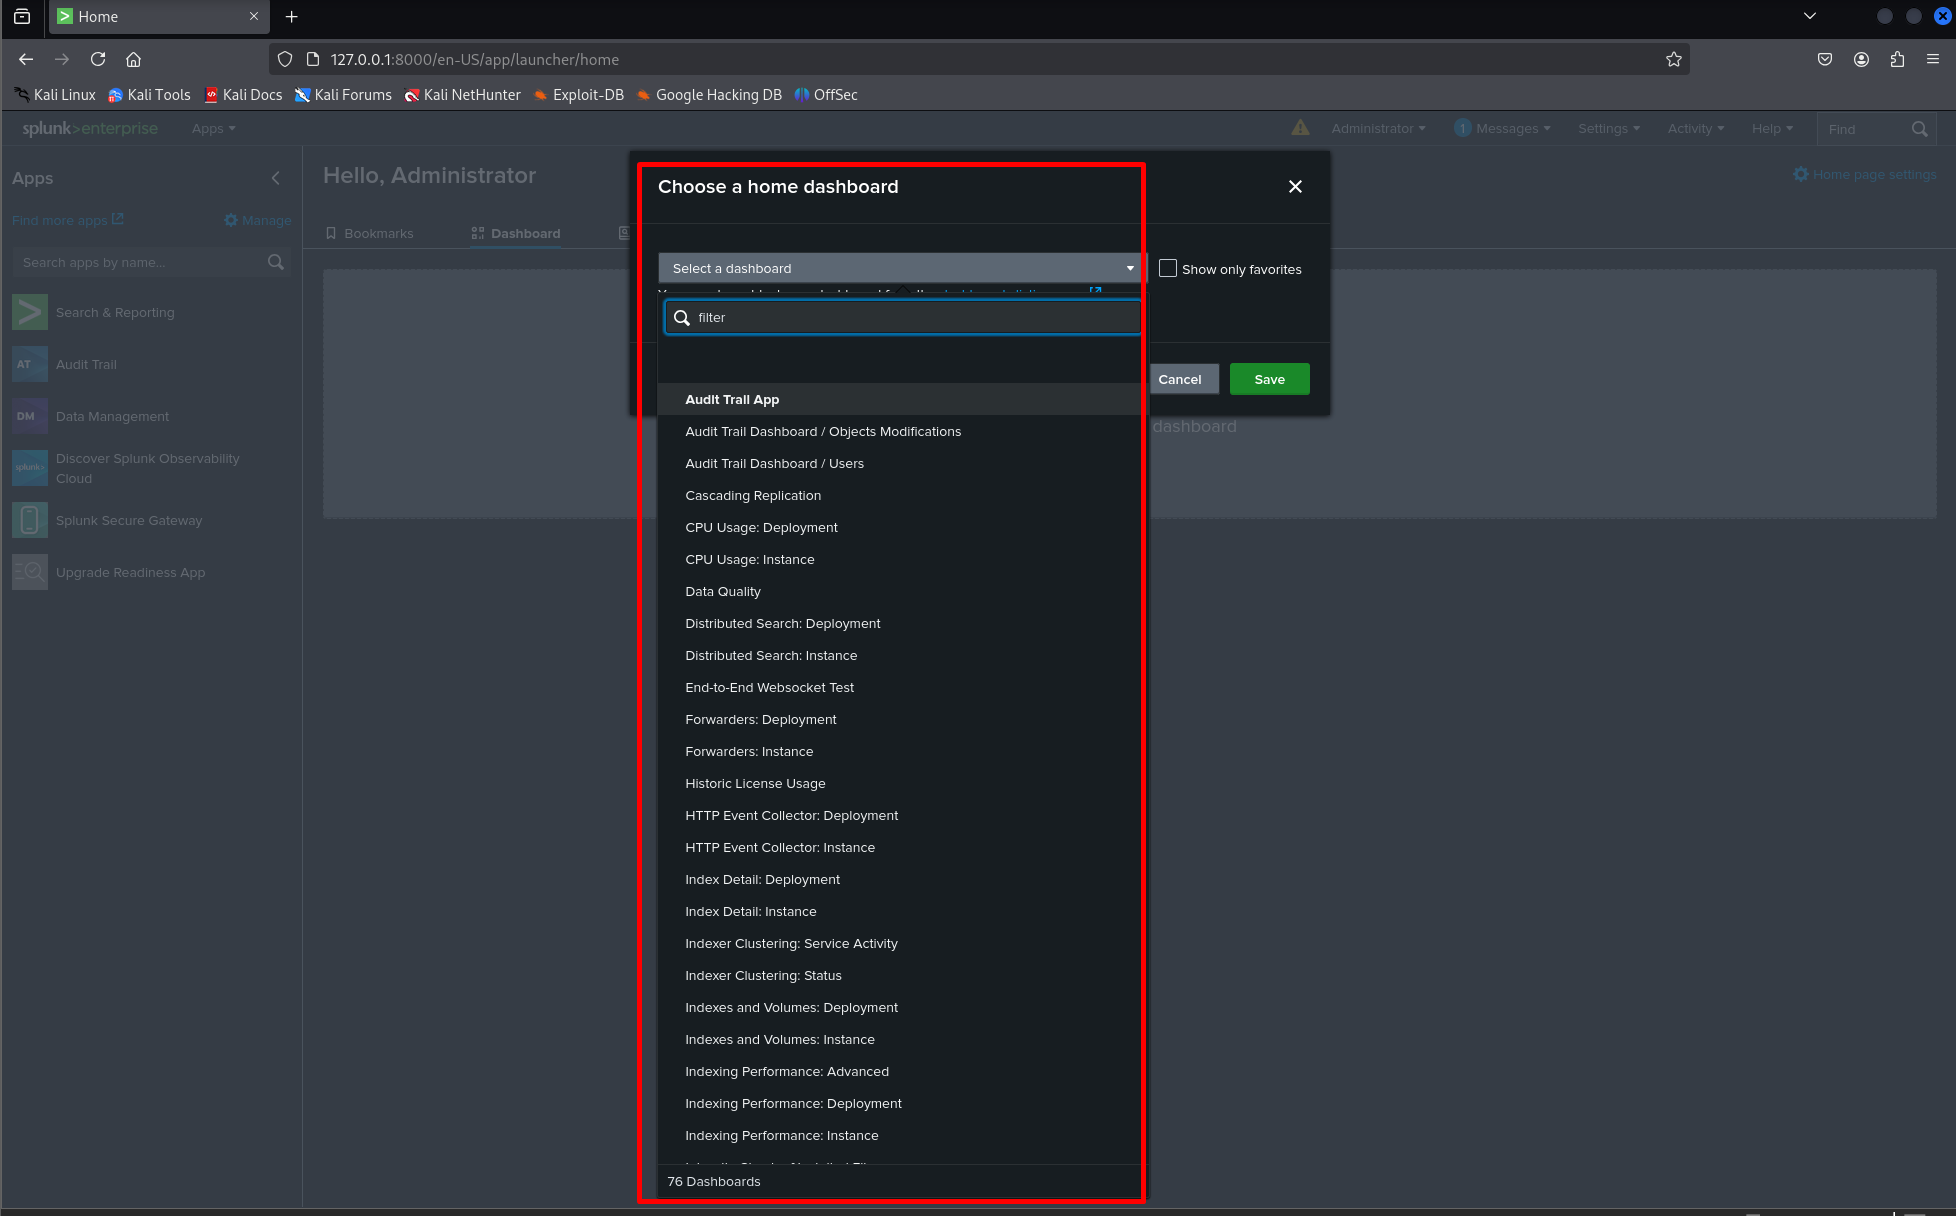
Task: Click the warning triangle in the navbar
Action: [x=1300, y=128]
